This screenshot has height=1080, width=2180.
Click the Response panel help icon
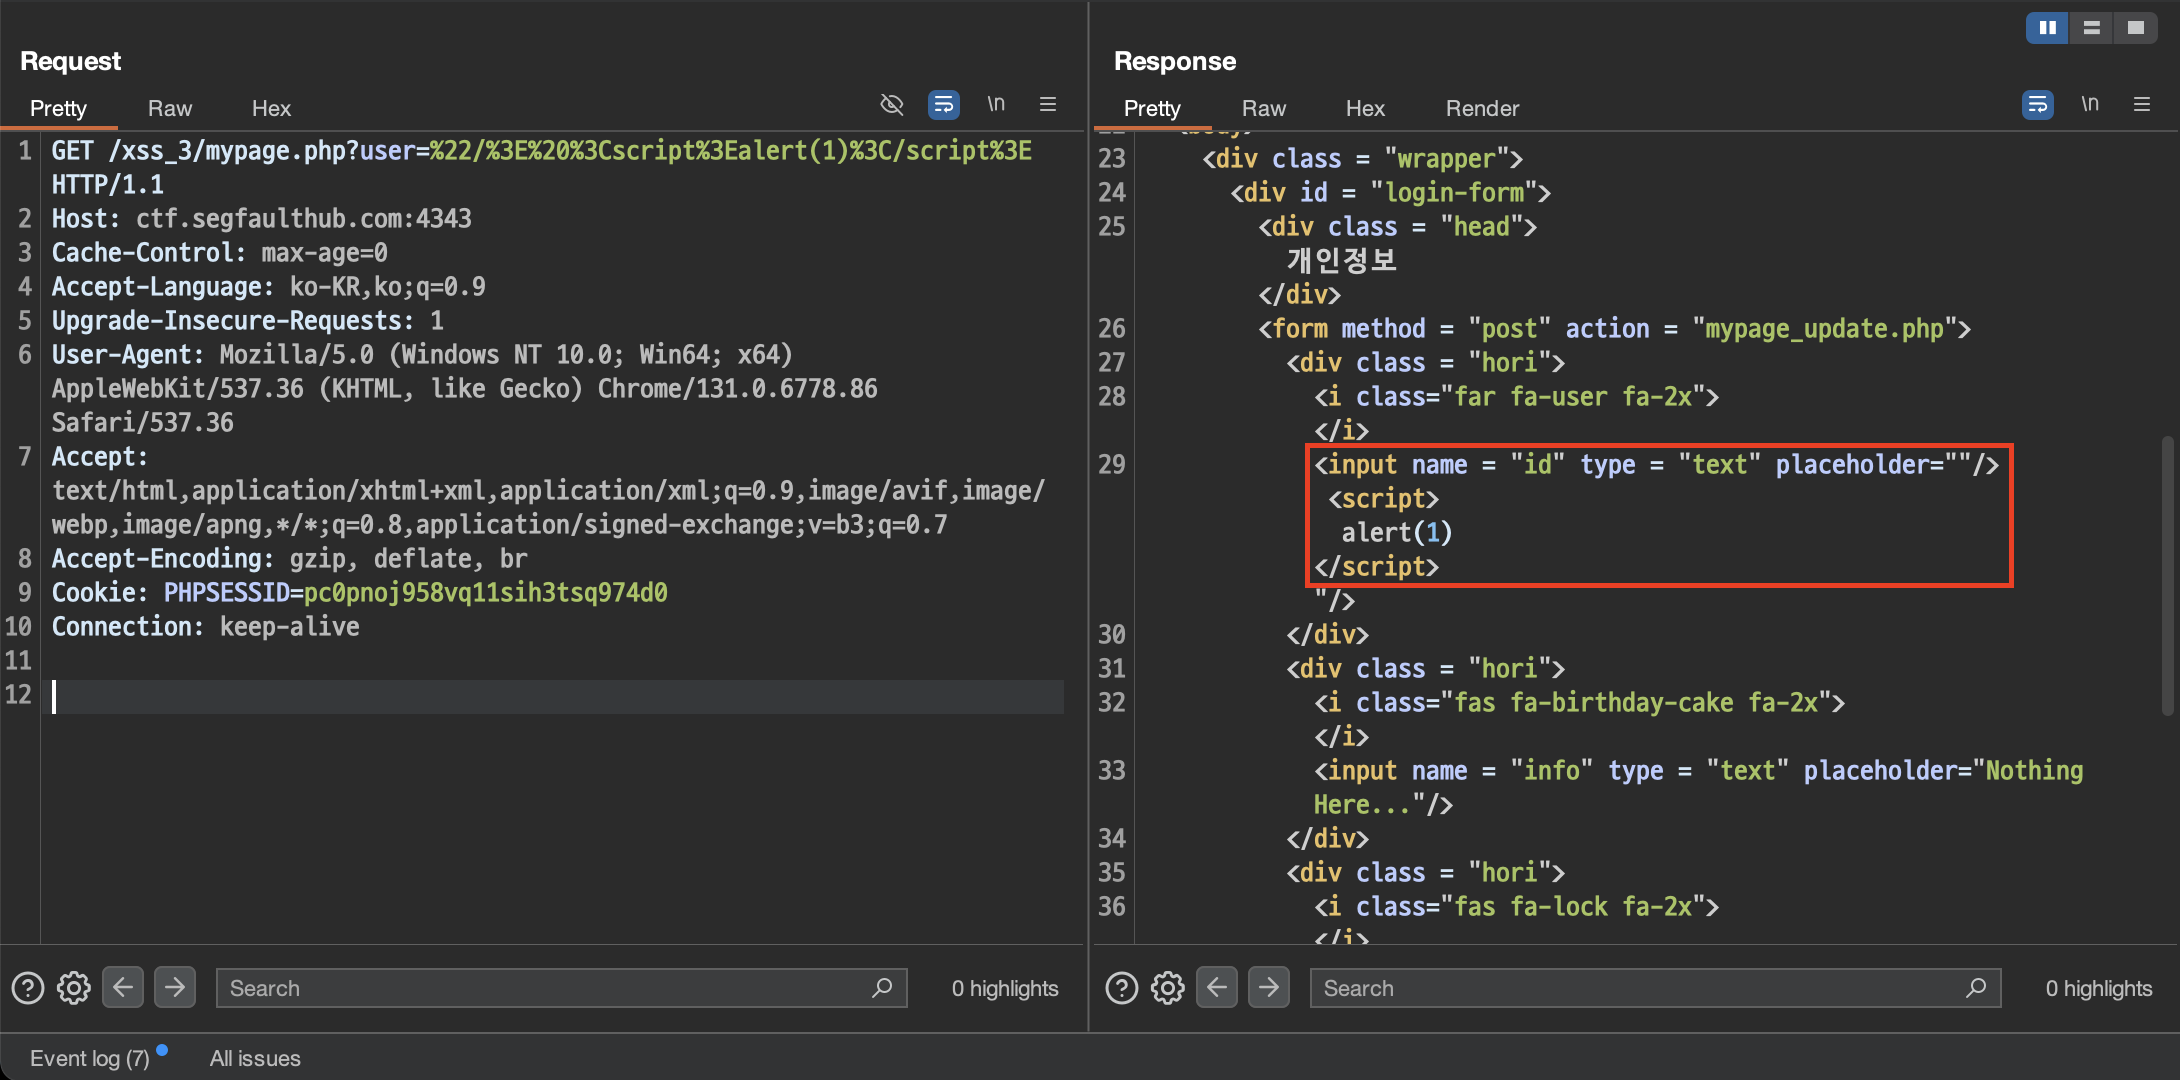pyautogui.click(x=1121, y=988)
